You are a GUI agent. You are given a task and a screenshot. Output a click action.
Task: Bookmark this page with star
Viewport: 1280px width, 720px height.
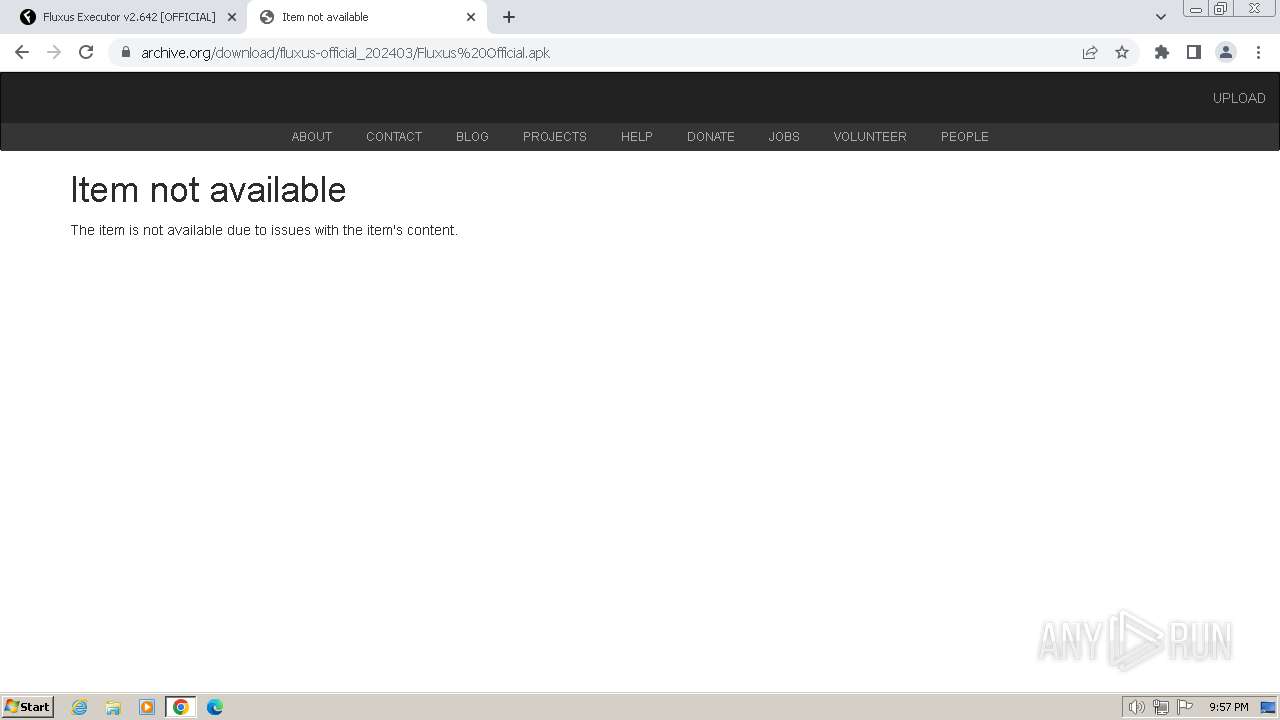tap(1122, 52)
